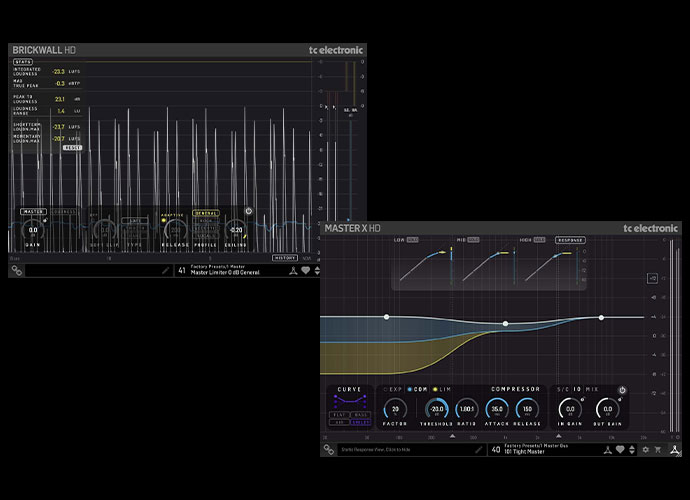This screenshot has width=690, height=500.
Task: Switch to the IO tab in Master X HD
Action: click(577, 390)
